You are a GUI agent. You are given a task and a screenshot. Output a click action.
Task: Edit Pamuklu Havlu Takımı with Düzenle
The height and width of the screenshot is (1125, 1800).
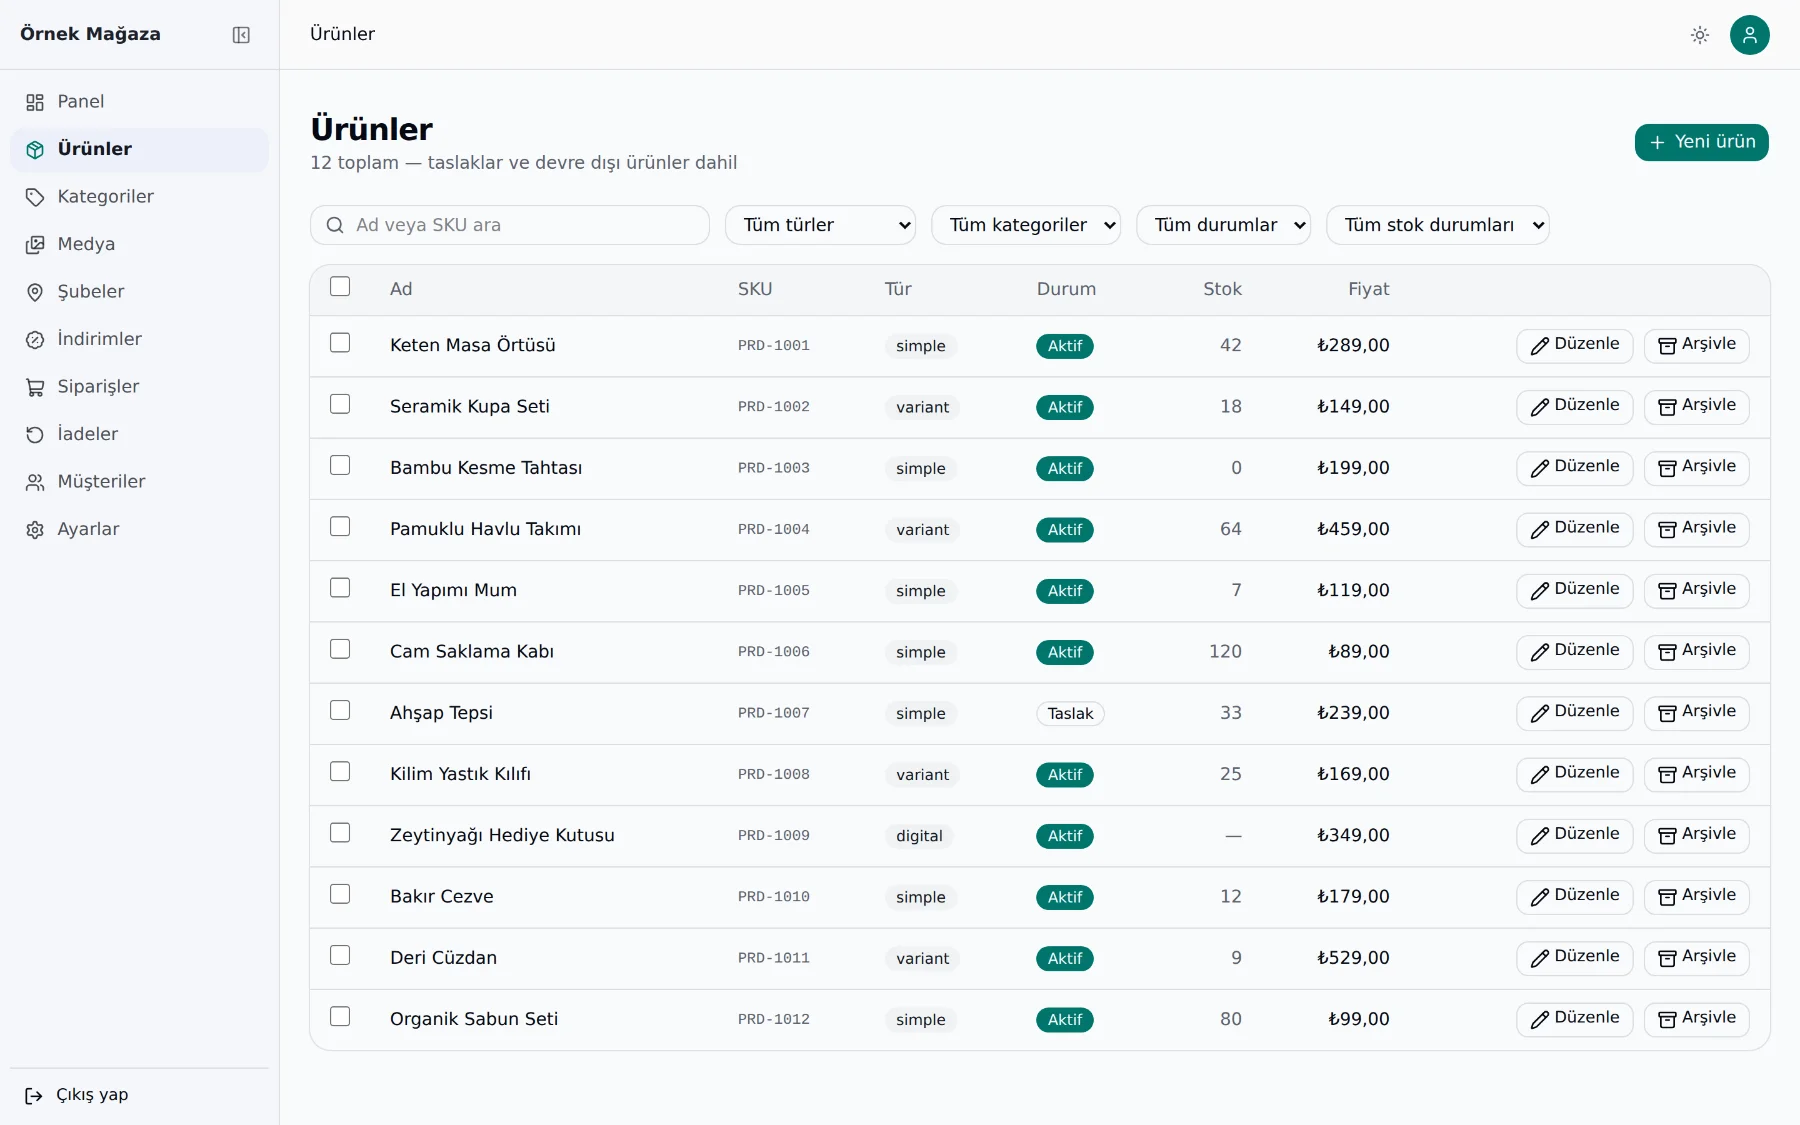pos(1575,529)
